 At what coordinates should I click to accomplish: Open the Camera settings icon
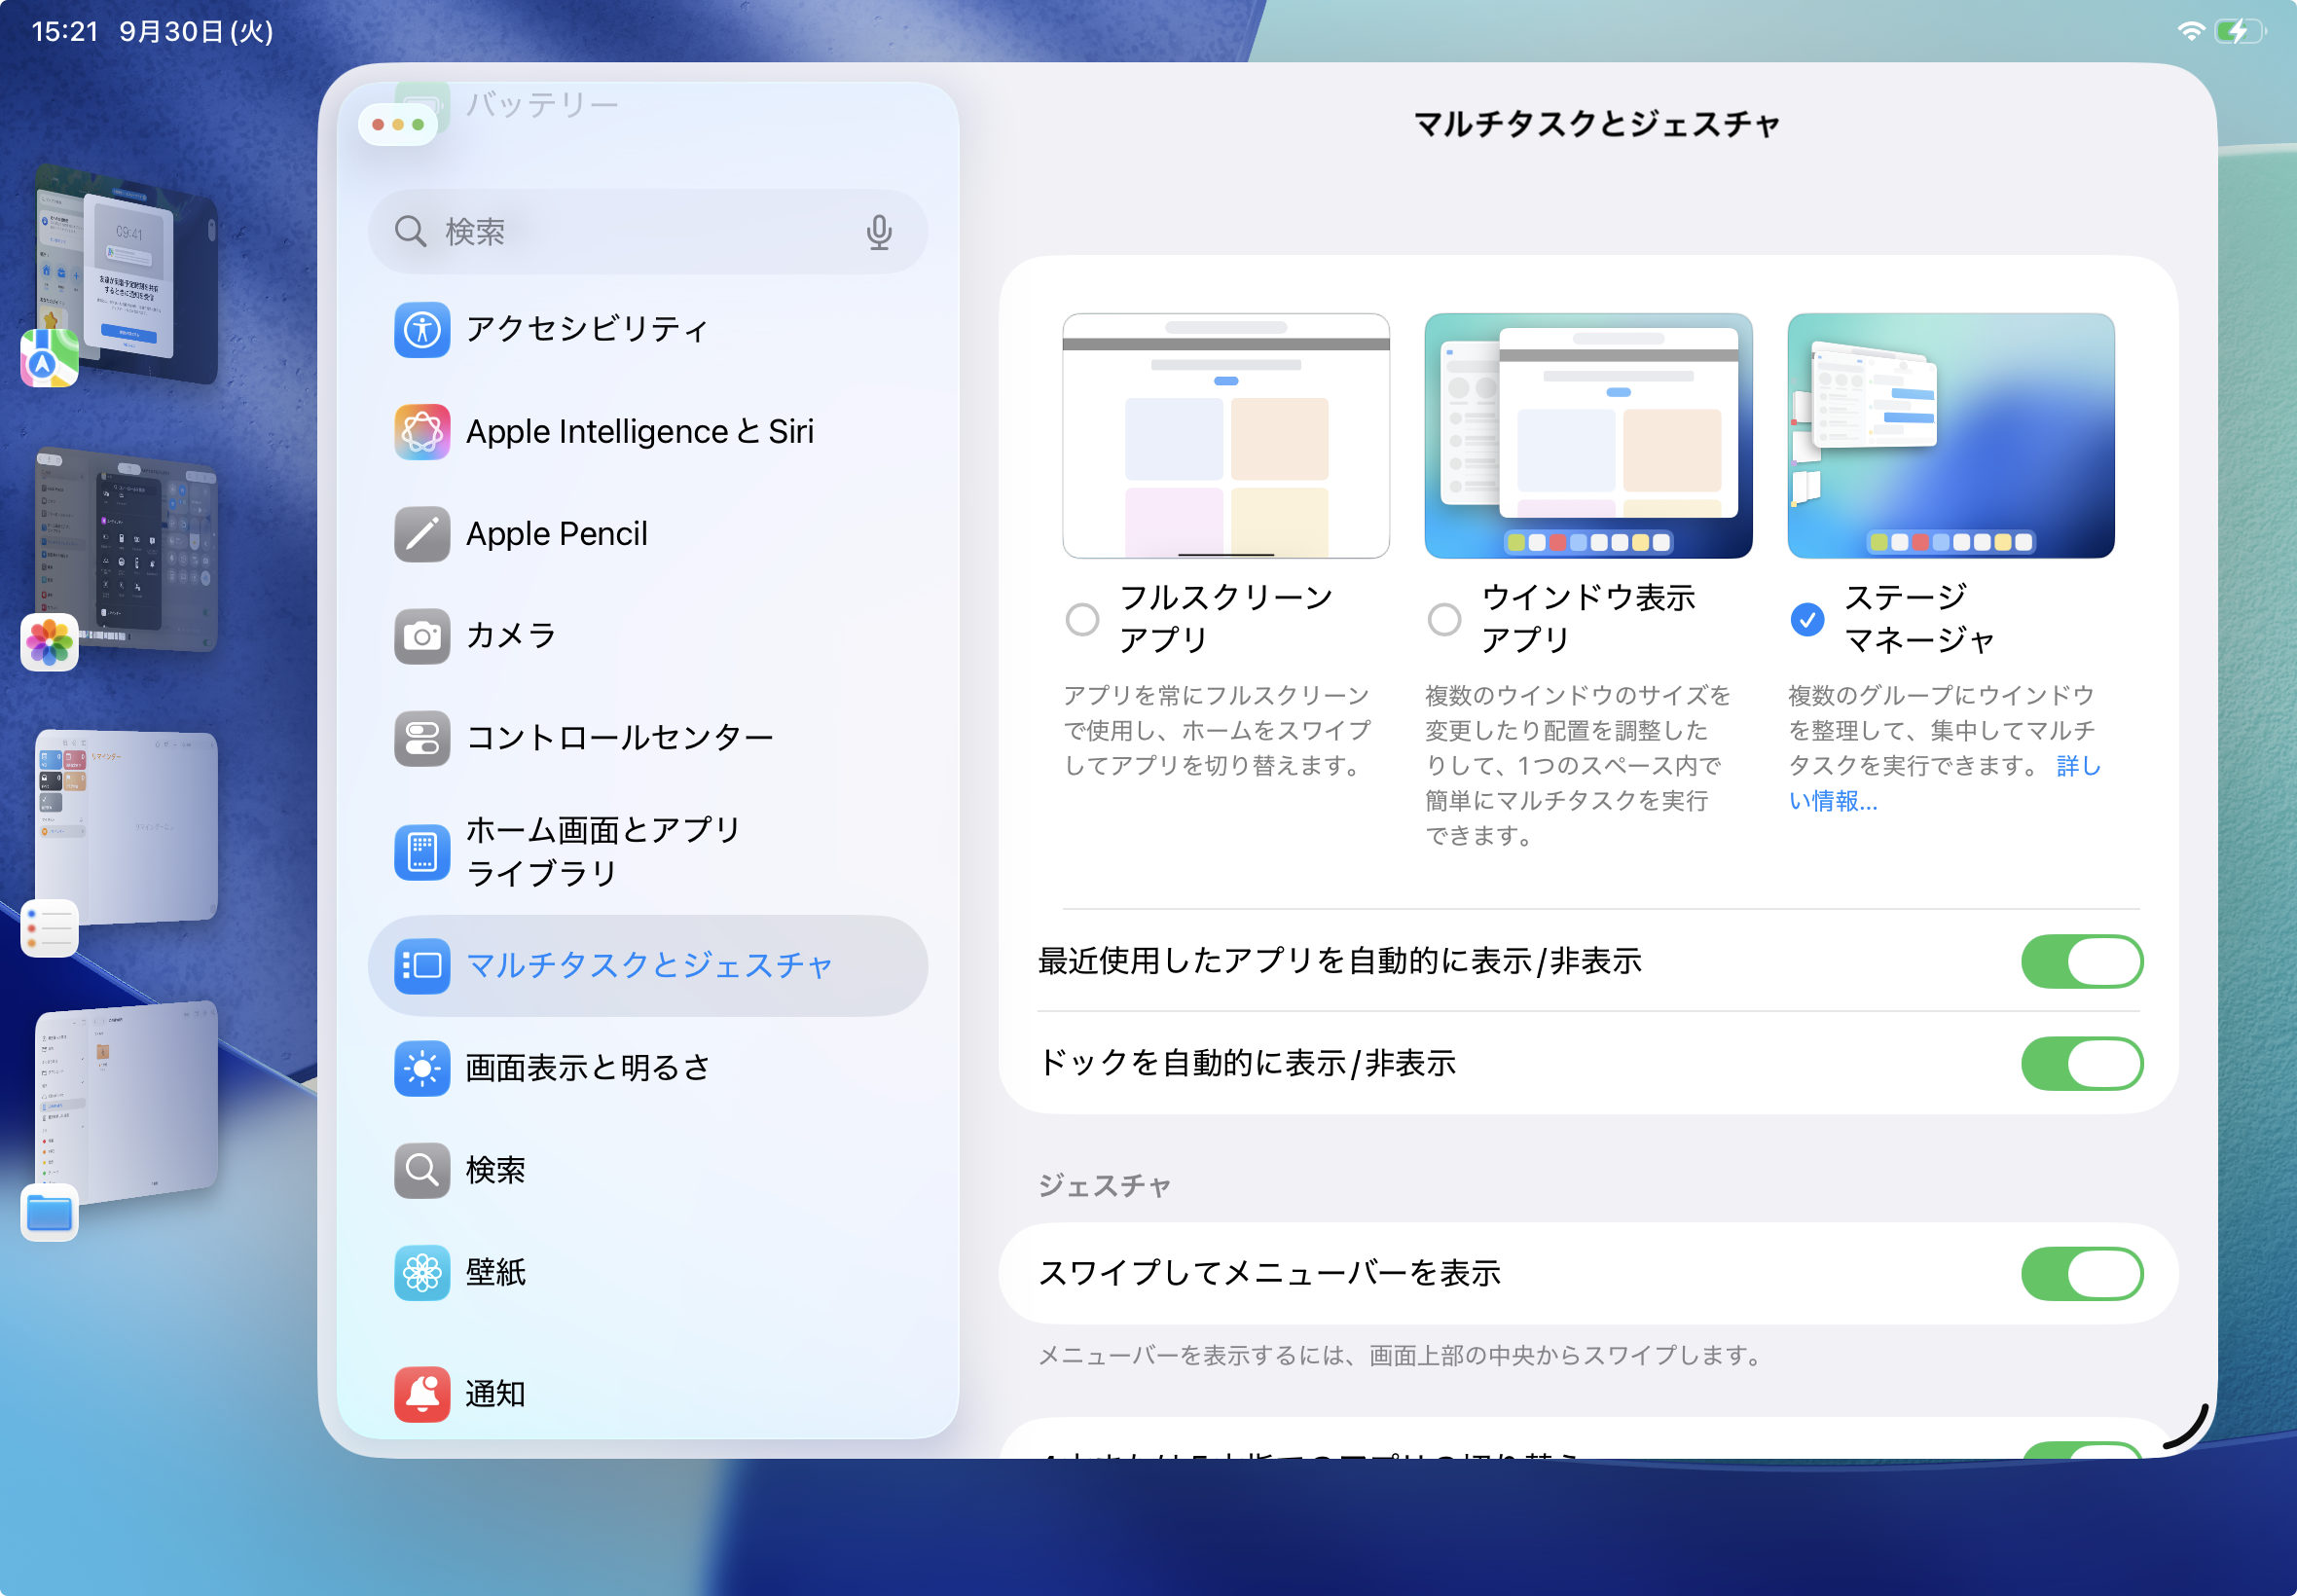421,636
